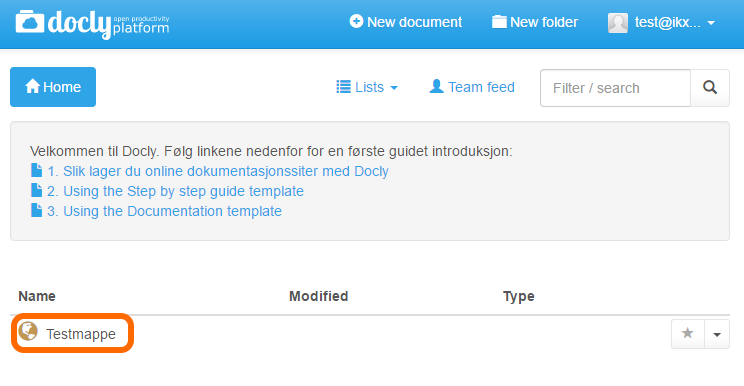Click the user avatar picture
744x386 pixels.
[x=618, y=23]
